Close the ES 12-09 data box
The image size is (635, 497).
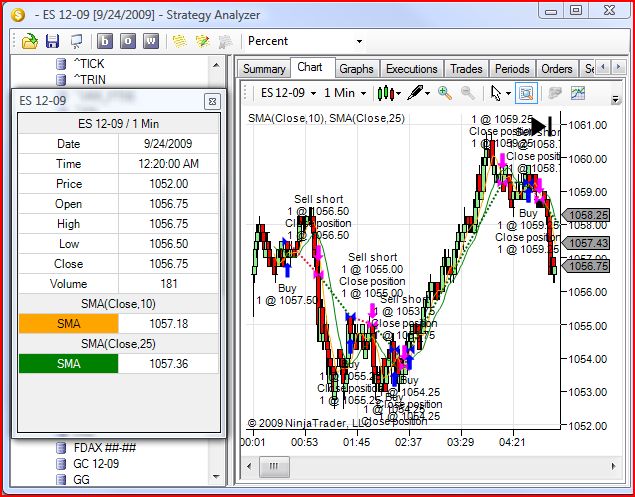click(212, 101)
